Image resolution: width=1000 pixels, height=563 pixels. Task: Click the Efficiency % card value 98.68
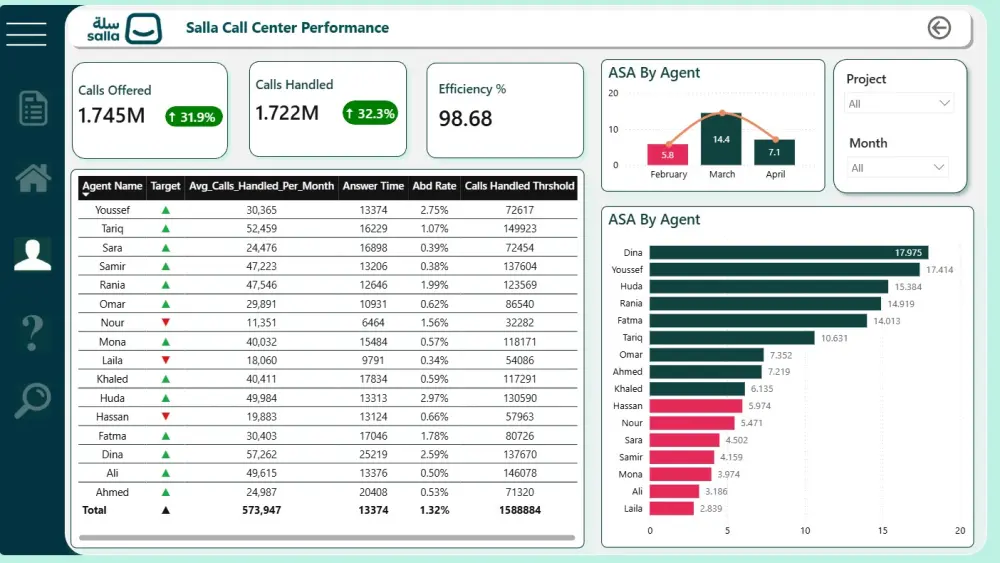tap(465, 119)
